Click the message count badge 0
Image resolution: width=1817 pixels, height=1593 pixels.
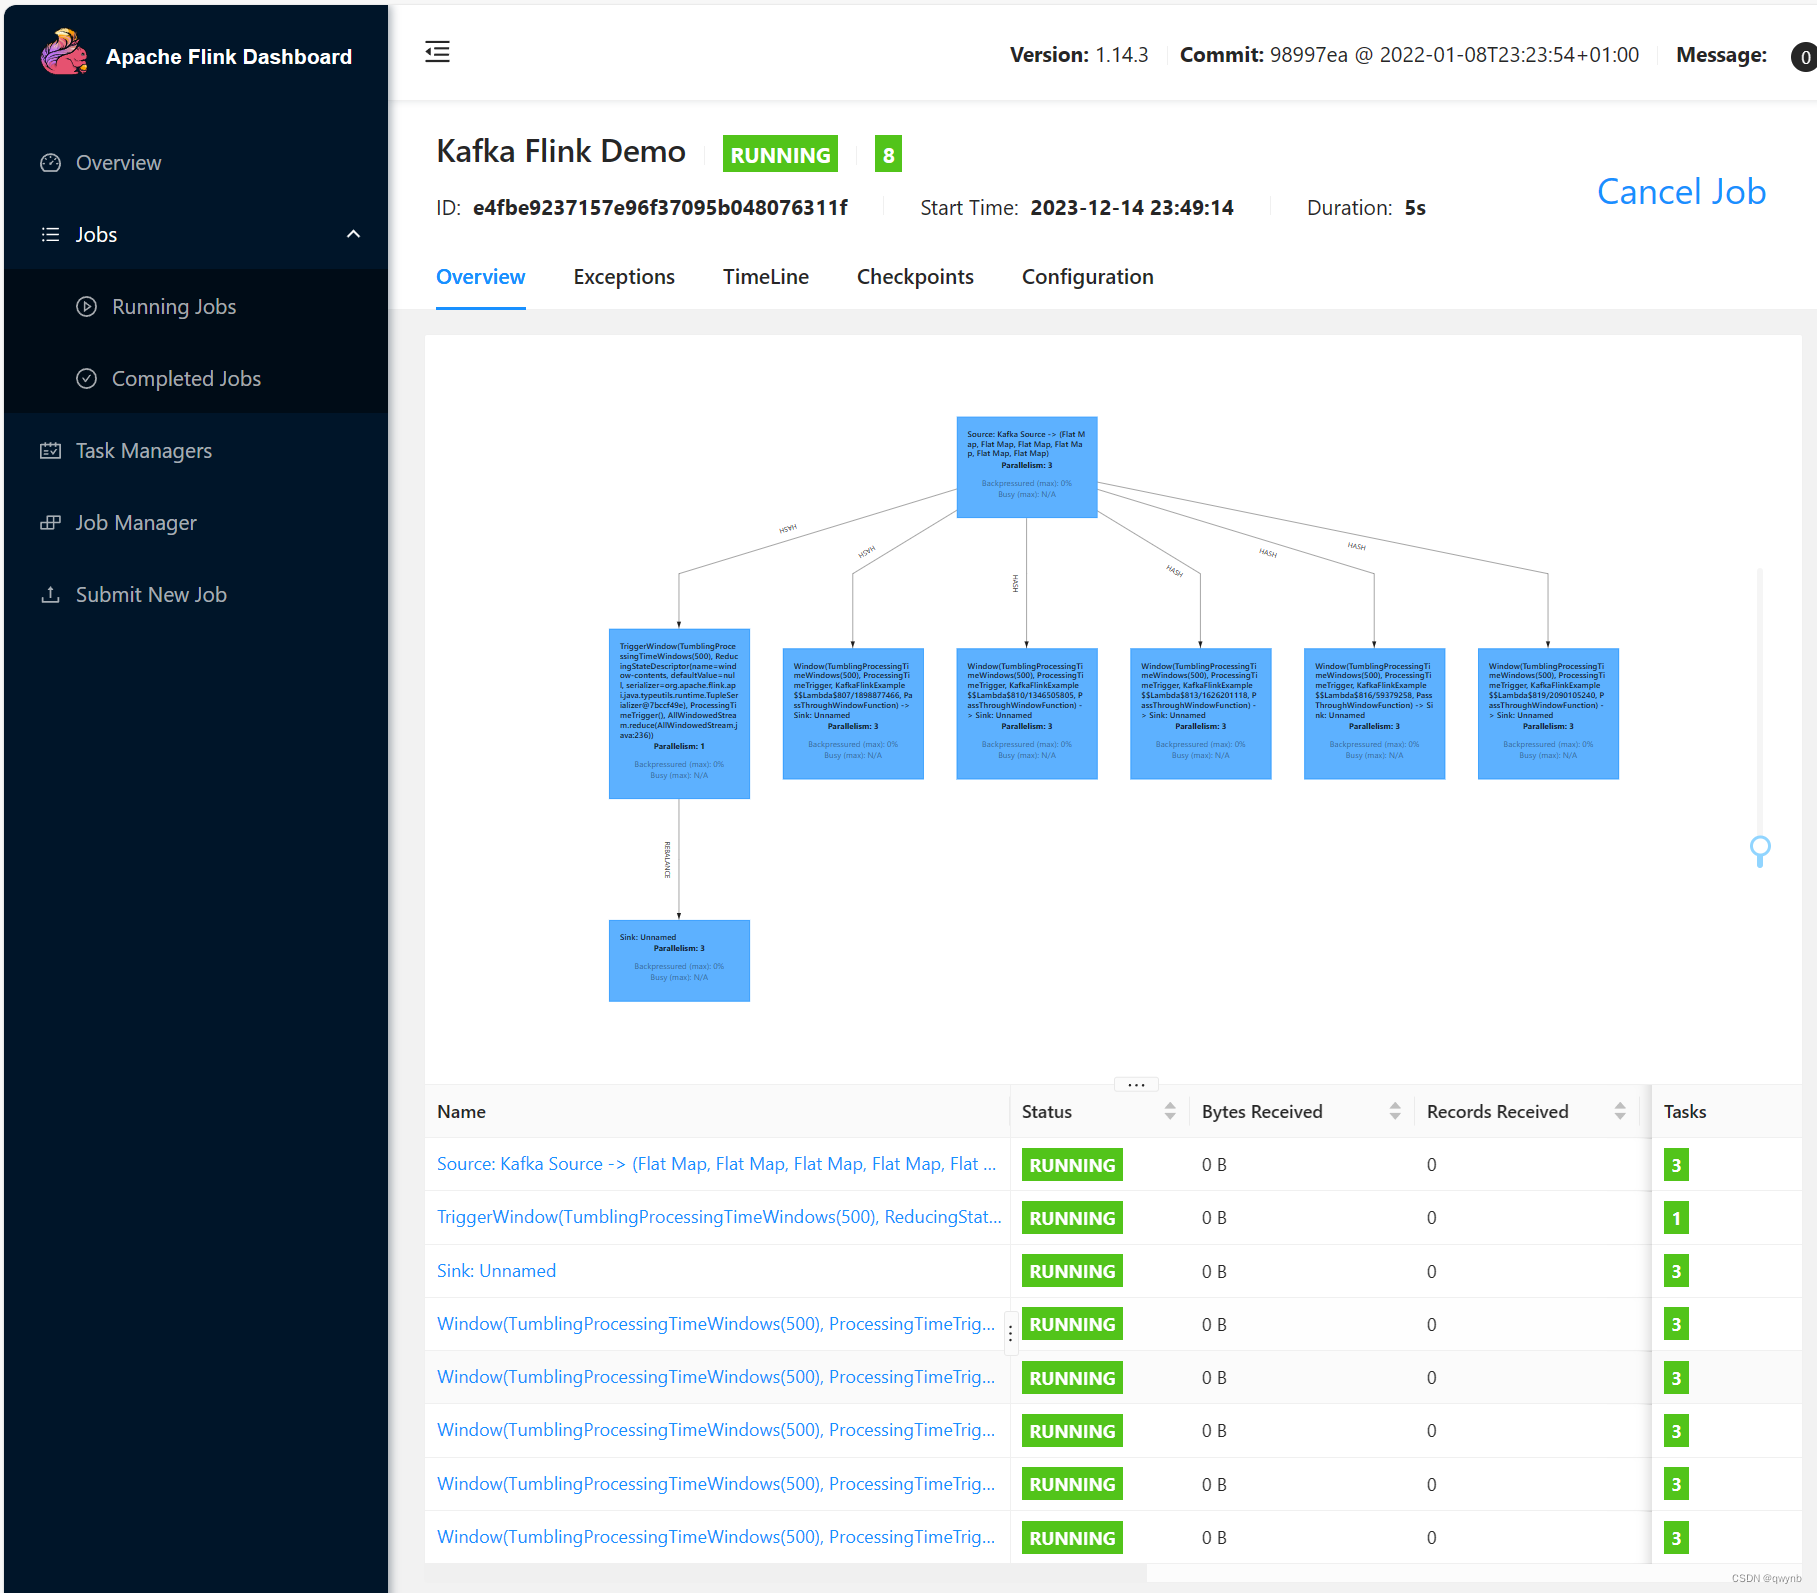click(x=1804, y=57)
